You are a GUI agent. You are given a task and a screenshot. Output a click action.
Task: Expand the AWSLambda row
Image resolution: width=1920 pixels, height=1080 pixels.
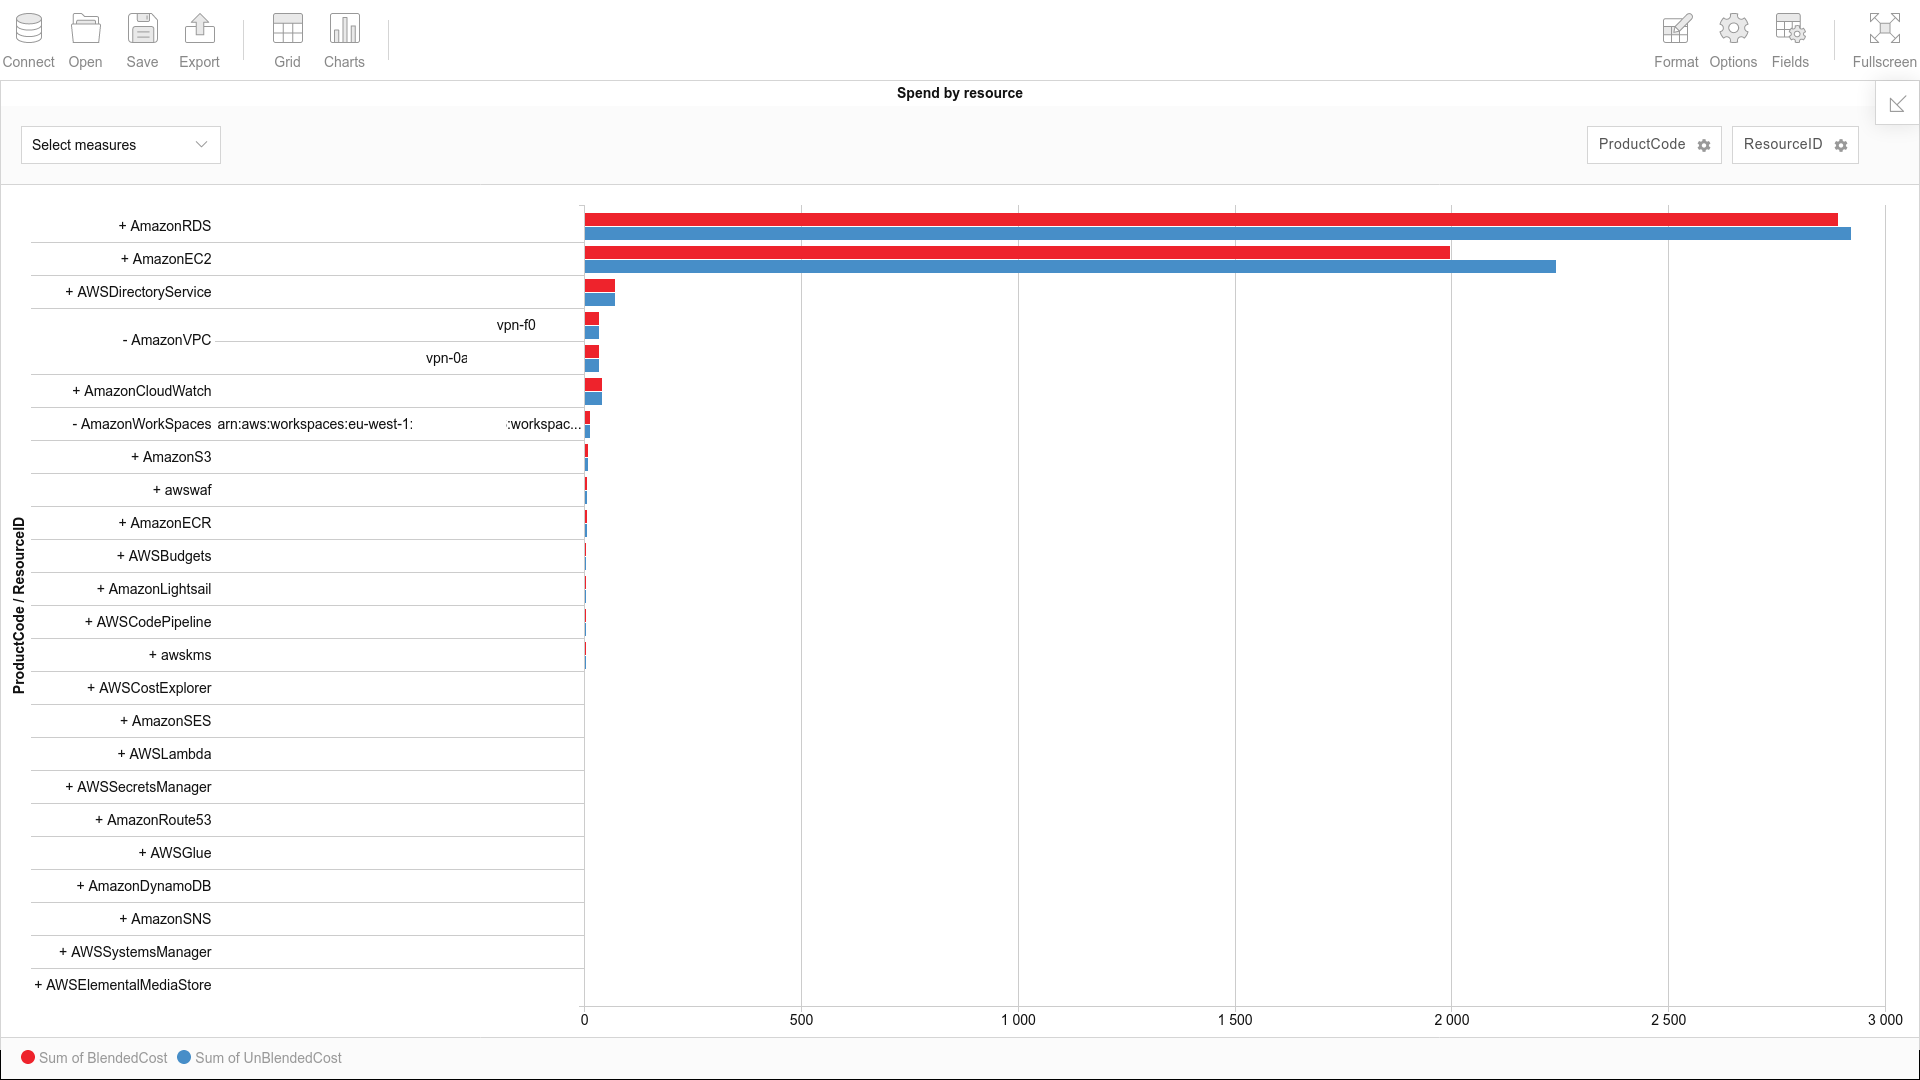point(164,754)
